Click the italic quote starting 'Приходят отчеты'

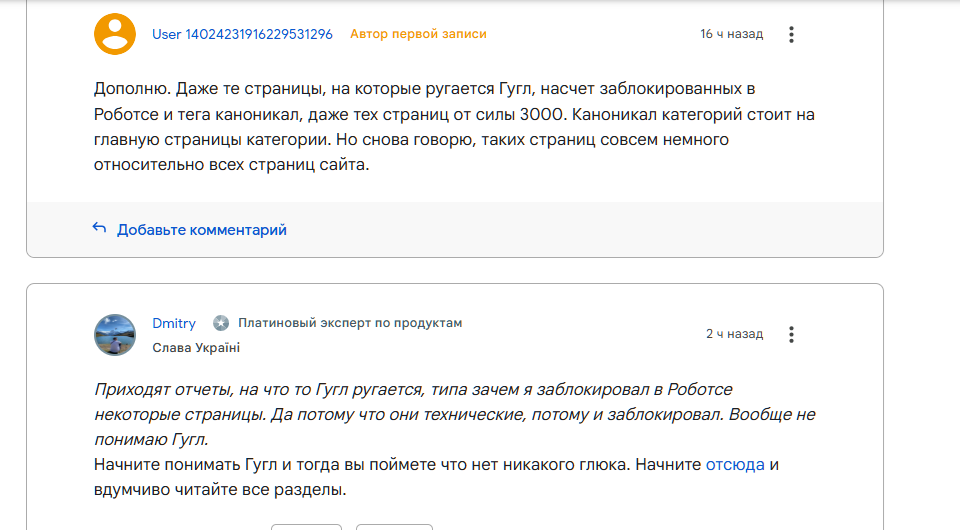tap(454, 414)
